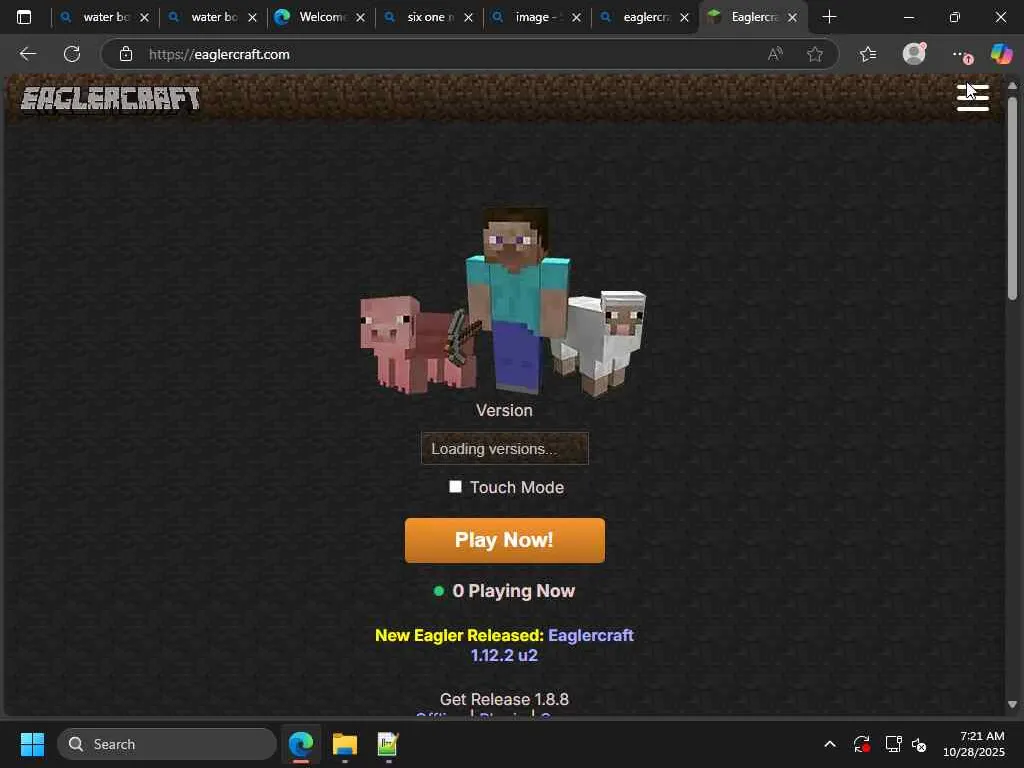Click the address bar URL eaglercraft.com
Viewport: 1024px width, 768px height.
coord(219,54)
